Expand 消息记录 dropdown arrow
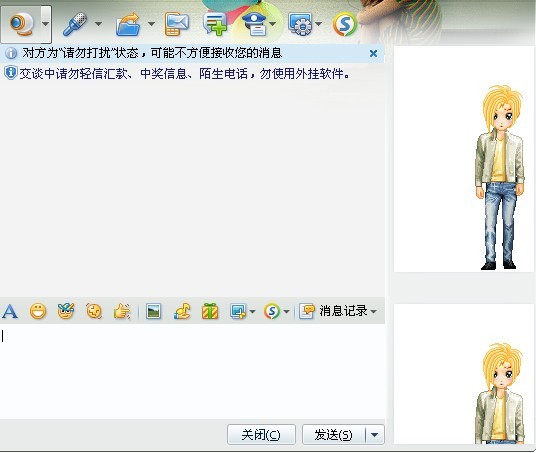 tap(374, 311)
